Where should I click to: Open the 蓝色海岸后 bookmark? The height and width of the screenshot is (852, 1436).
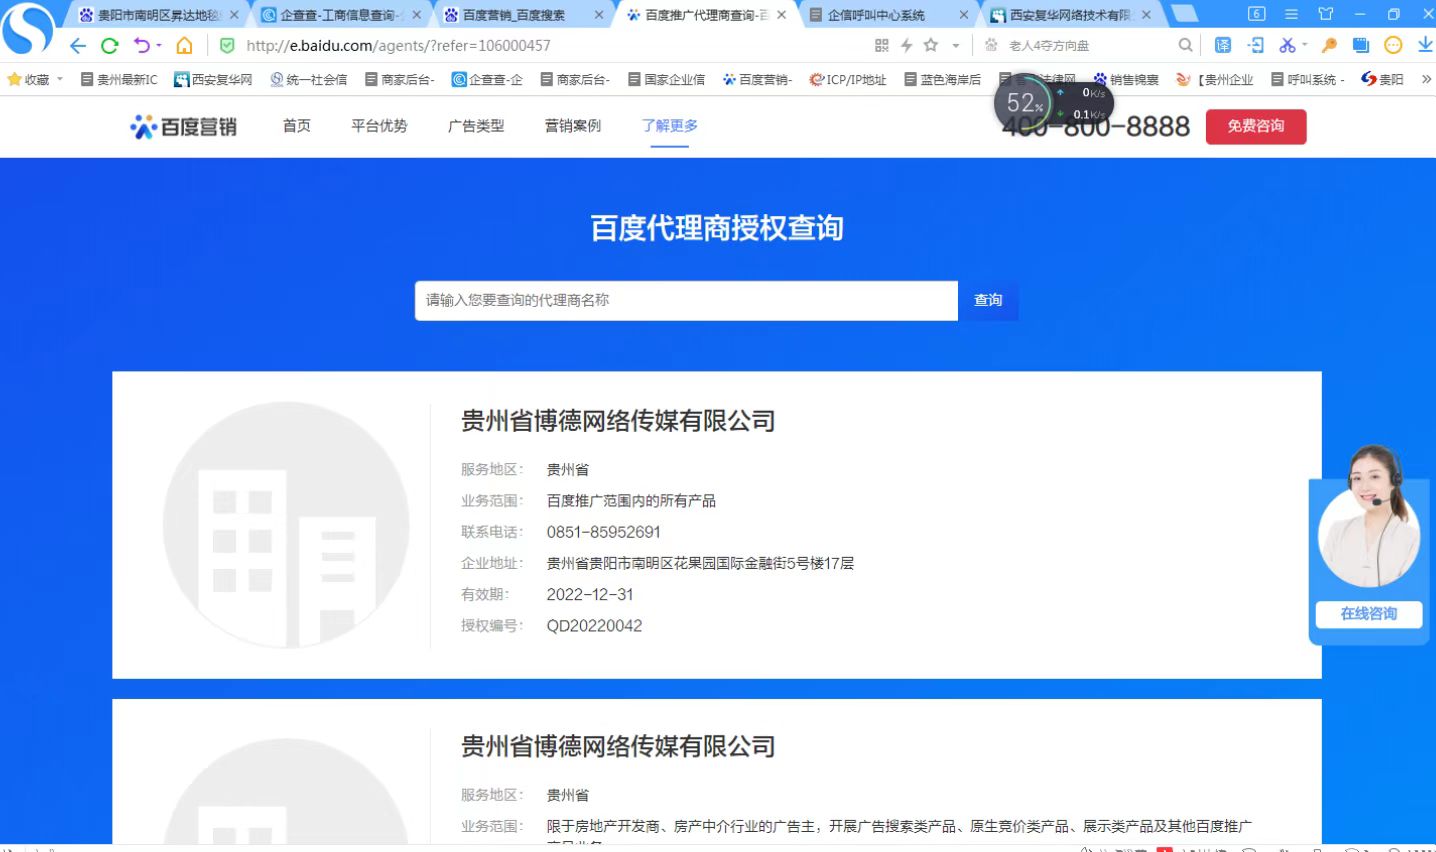click(943, 79)
